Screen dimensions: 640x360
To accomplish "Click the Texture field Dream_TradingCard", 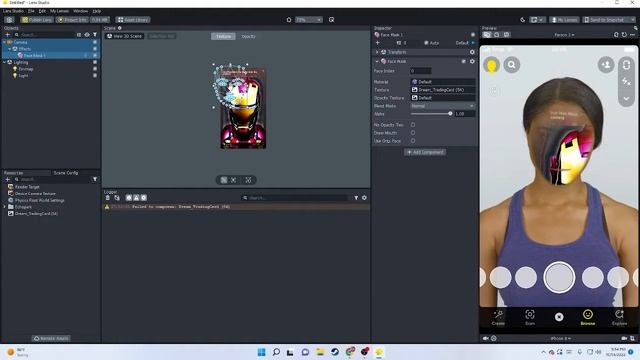I will pyautogui.click(x=442, y=90).
